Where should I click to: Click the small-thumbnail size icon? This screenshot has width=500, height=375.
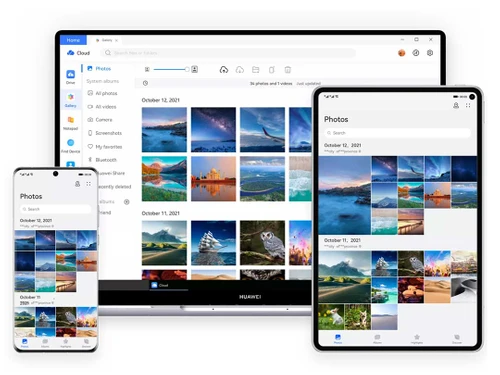[147, 69]
